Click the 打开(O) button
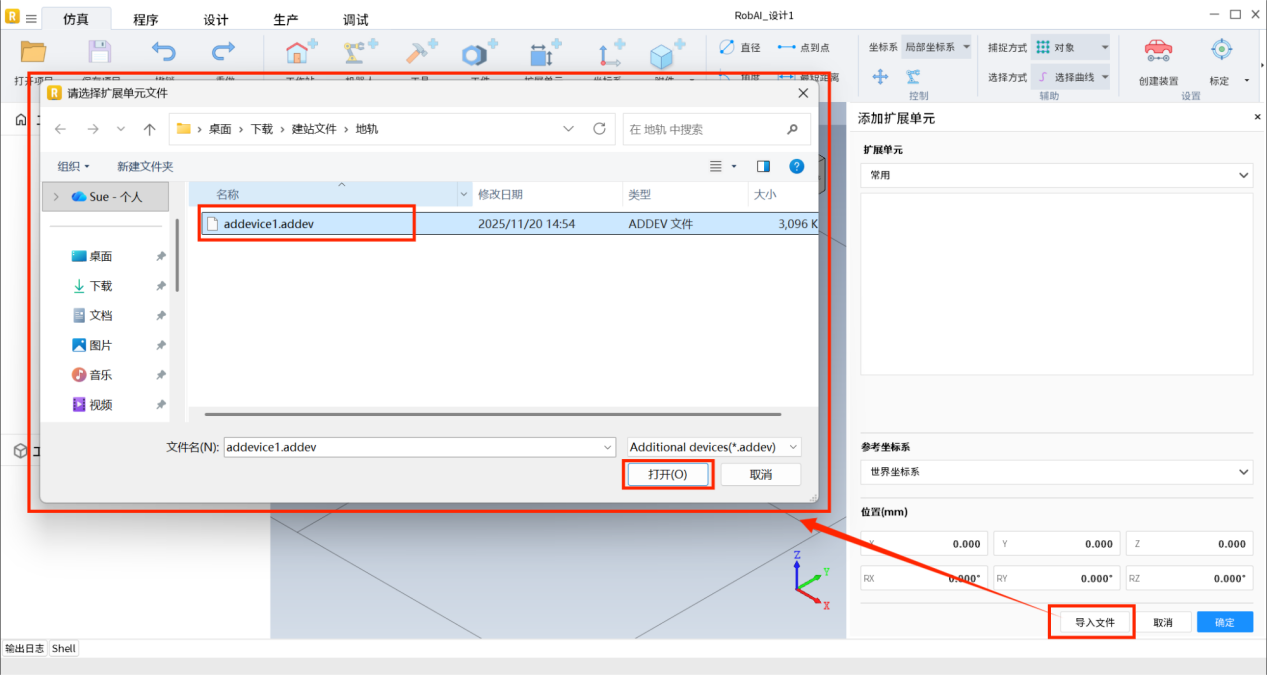This screenshot has width=1267, height=675. click(x=667, y=474)
